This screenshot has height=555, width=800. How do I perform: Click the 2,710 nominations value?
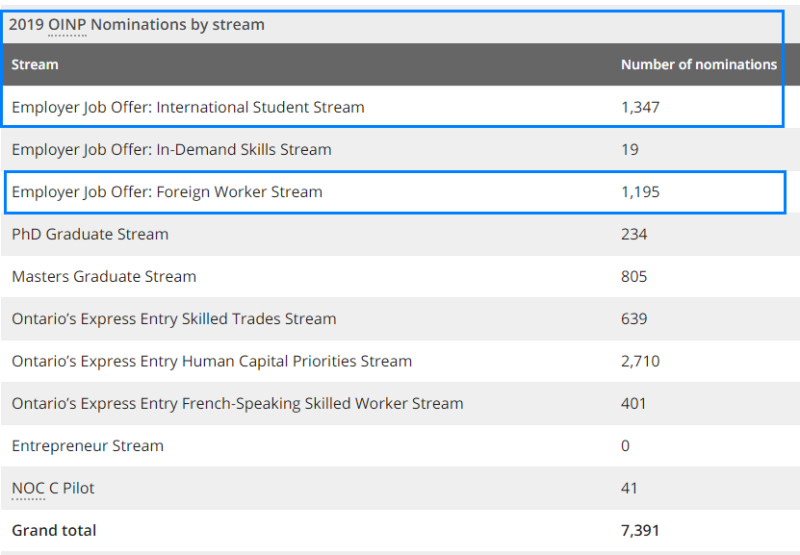click(640, 361)
